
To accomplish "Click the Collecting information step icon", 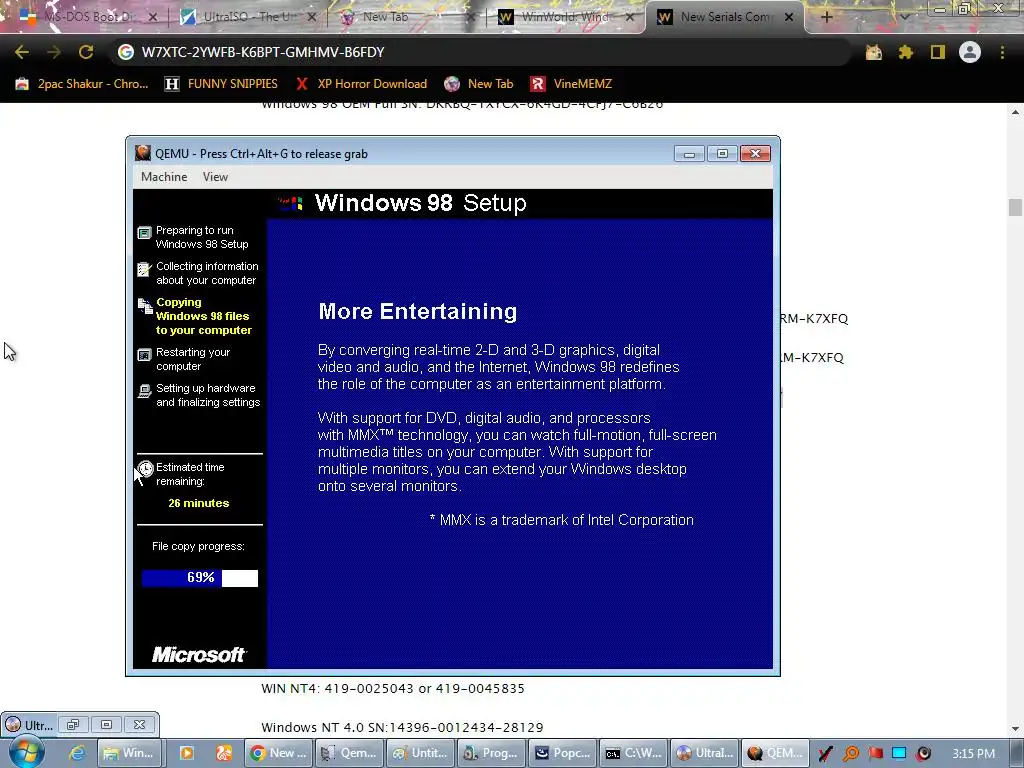I will pyautogui.click(x=144, y=268).
